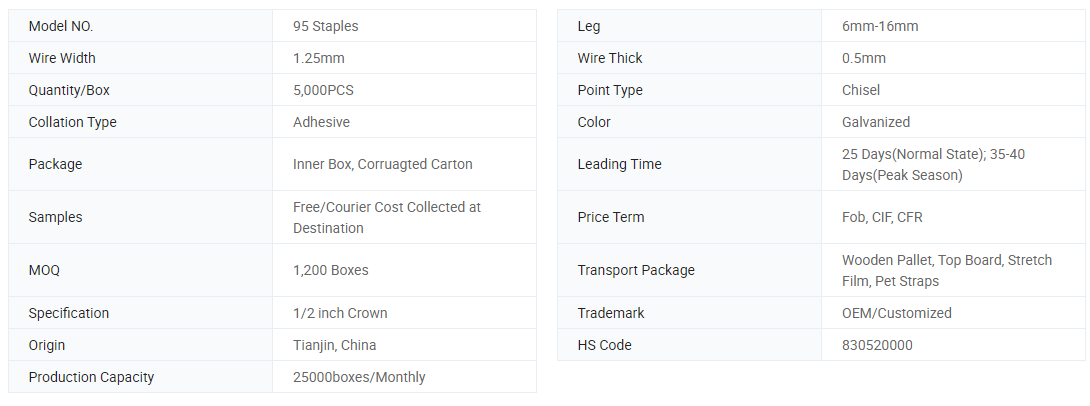Click the Adhesive collation type value

tap(321, 122)
